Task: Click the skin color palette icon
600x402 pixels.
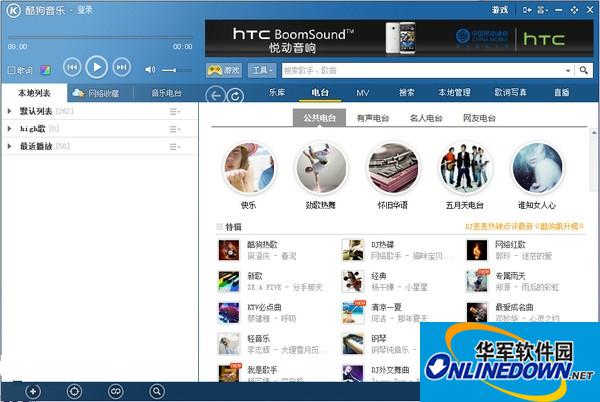Action: pos(44,70)
